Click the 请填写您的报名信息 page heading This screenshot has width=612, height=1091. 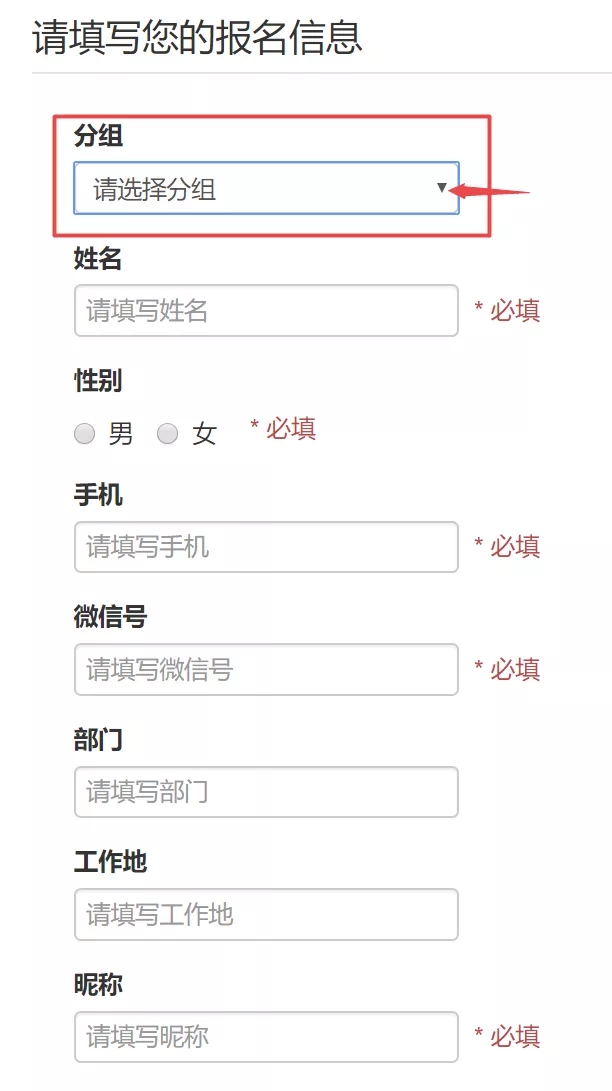pyautogui.click(x=197, y=38)
